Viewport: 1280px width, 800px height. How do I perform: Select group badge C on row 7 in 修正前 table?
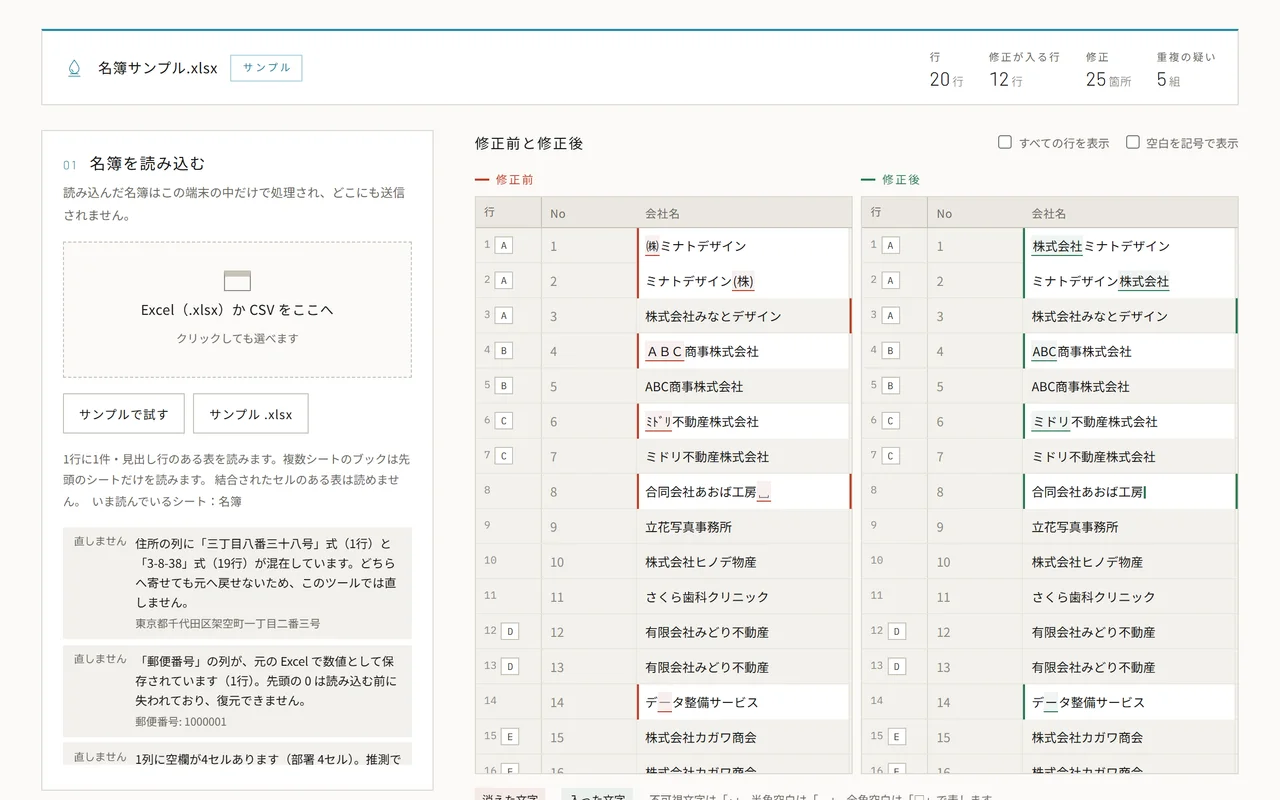point(503,456)
